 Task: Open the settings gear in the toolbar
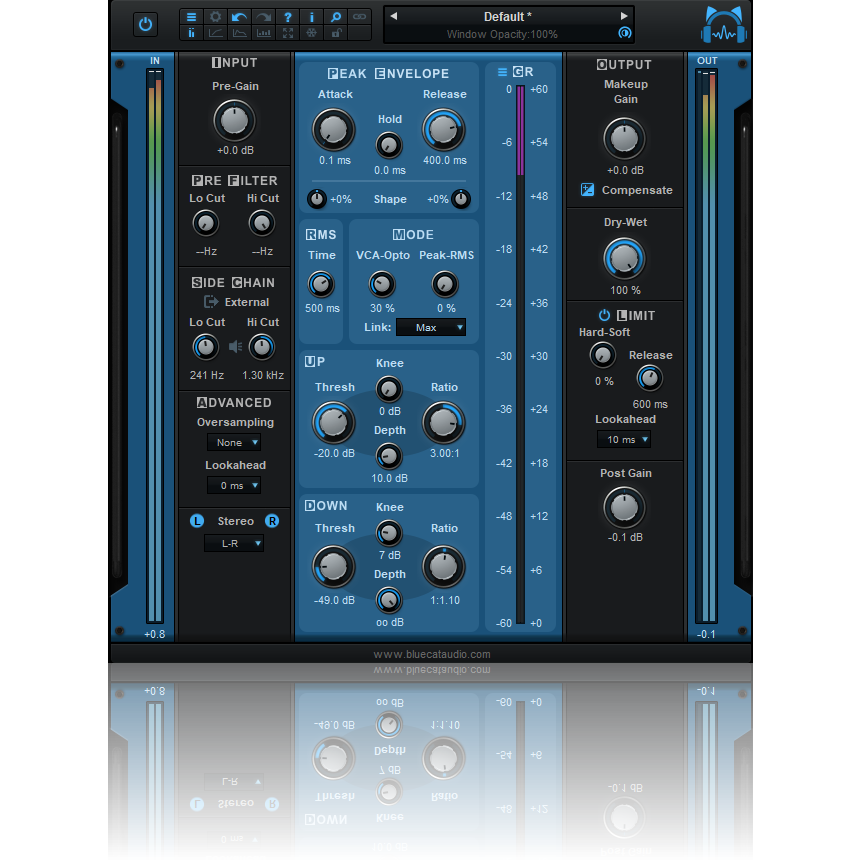point(215,16)
